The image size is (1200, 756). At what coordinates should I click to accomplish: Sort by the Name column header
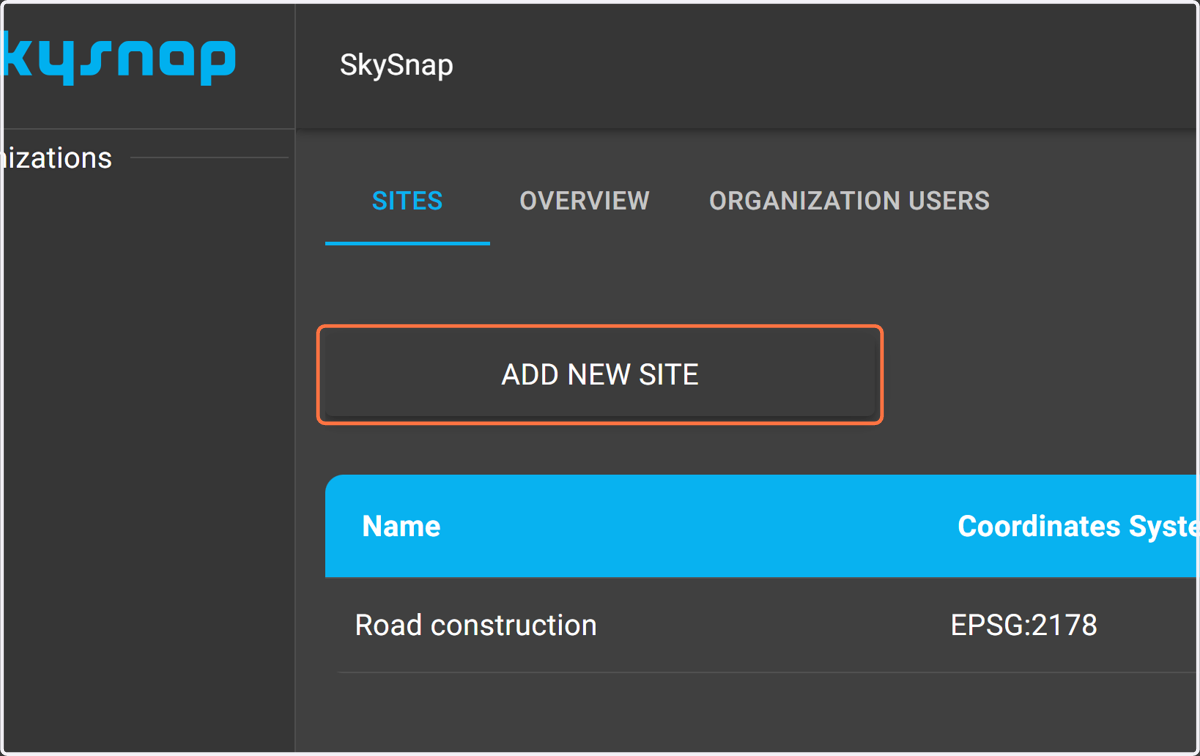point(401,526)
